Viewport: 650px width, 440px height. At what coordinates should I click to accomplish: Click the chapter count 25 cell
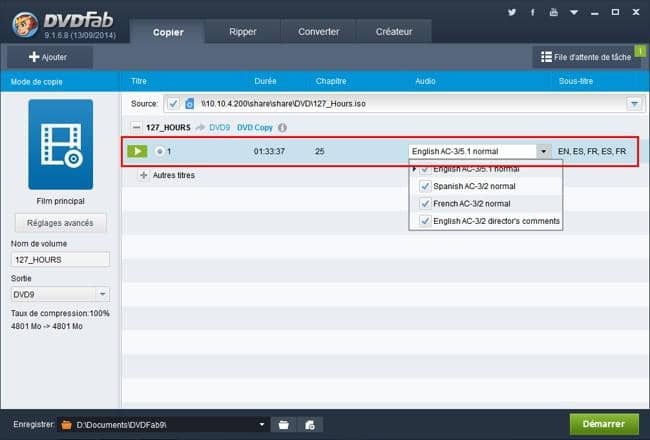pyautogui.click(x=320, y=151)
